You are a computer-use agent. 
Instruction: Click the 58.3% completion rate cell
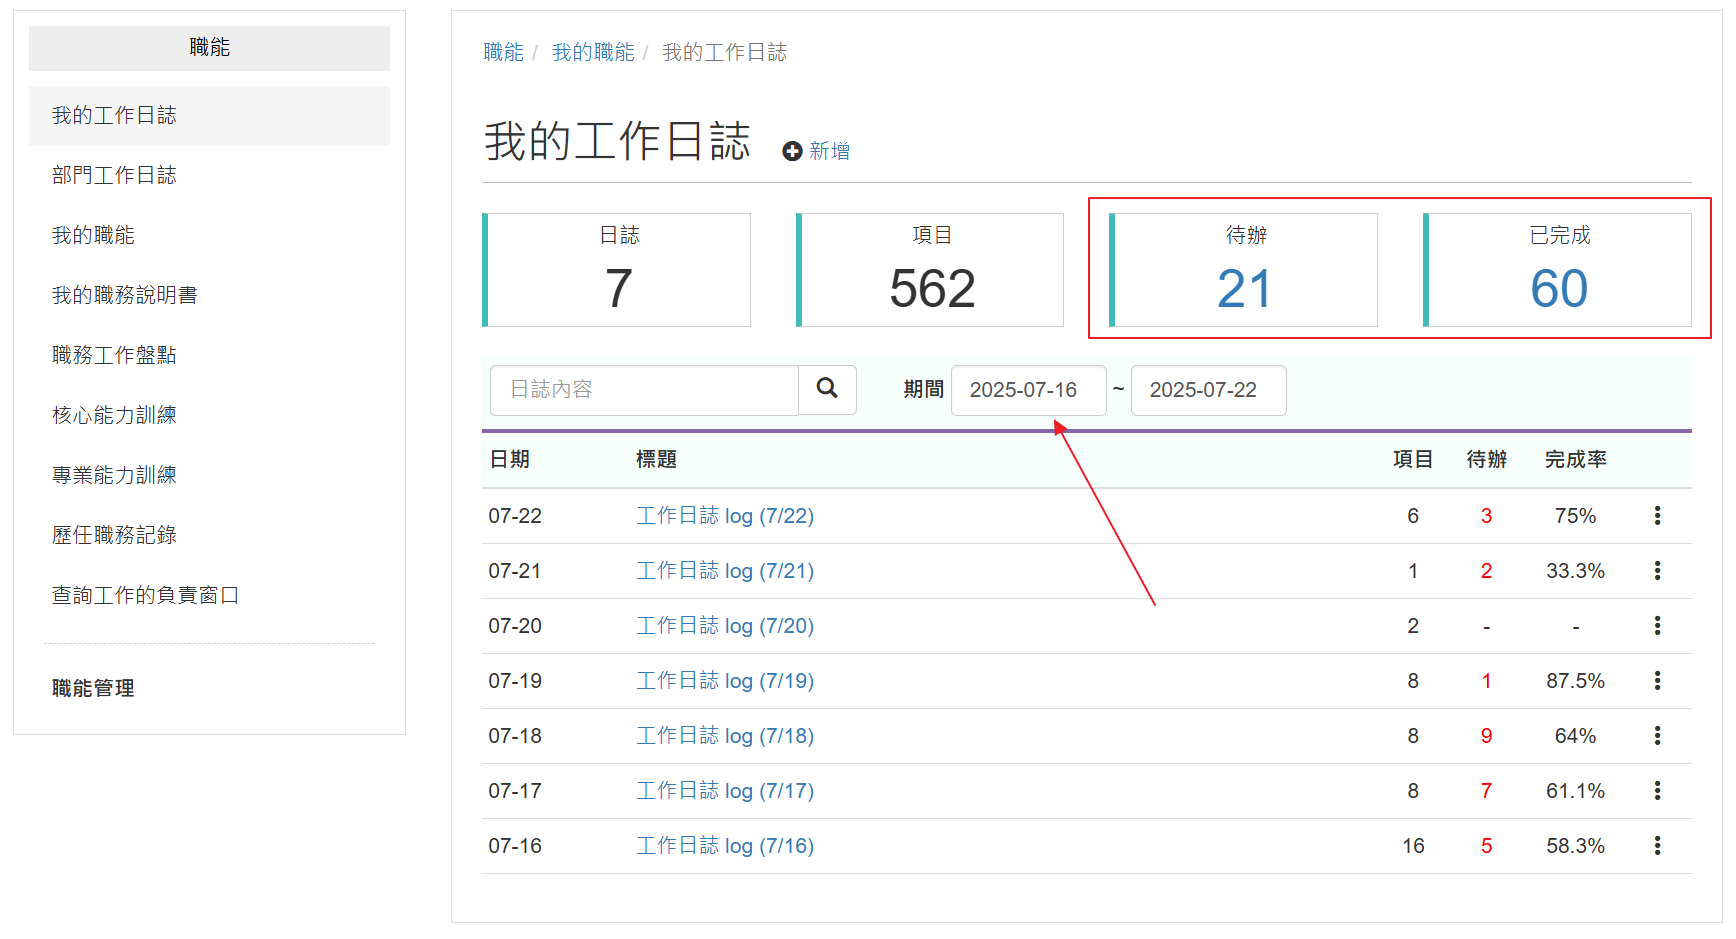point(1575,846)
